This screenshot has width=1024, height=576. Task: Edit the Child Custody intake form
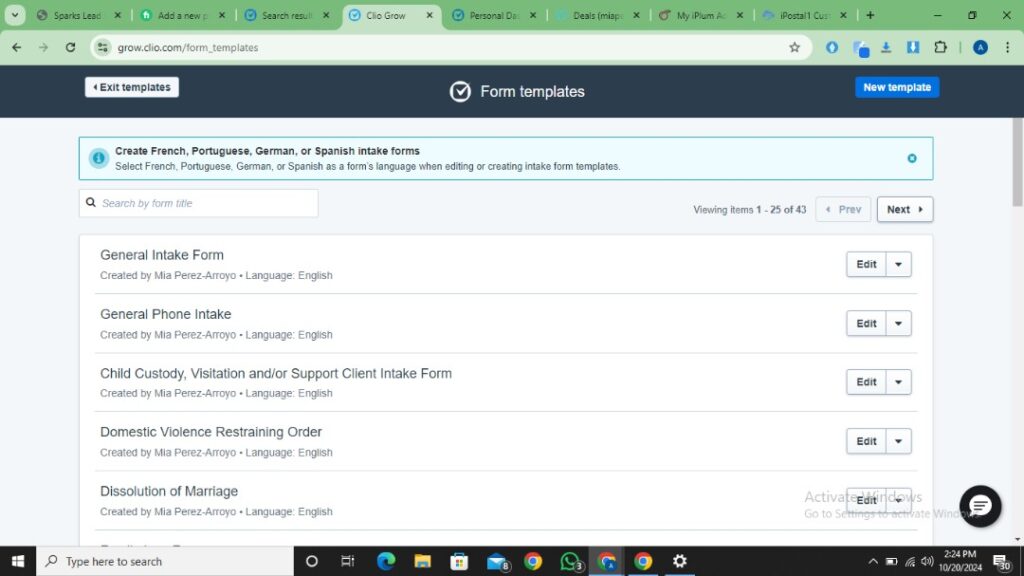(866, 382)
